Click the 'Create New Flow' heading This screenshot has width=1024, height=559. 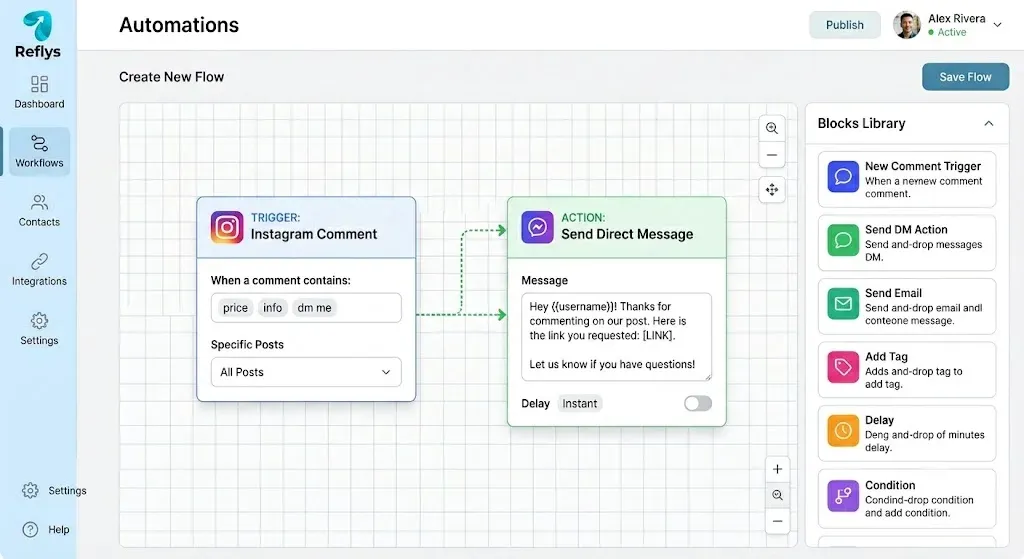click(x=171, y=77)
